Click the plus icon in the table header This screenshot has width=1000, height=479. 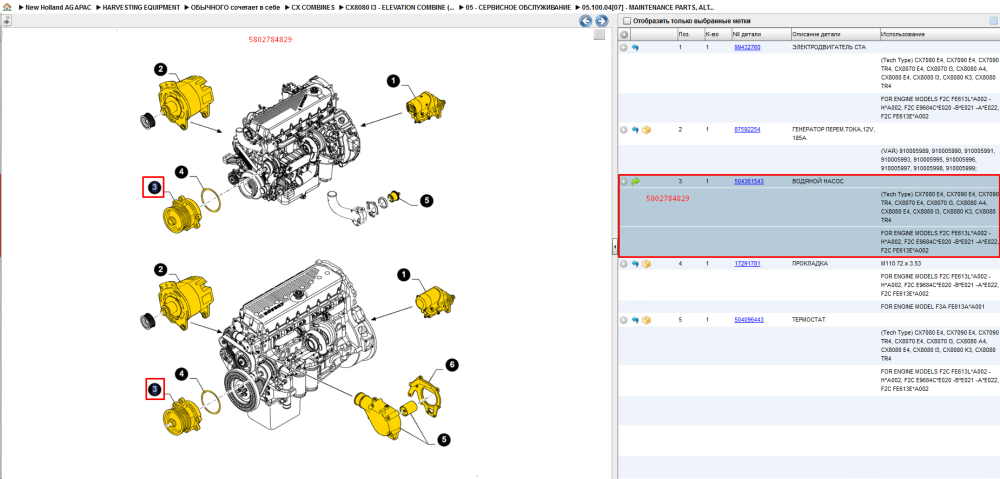[624, 34]
